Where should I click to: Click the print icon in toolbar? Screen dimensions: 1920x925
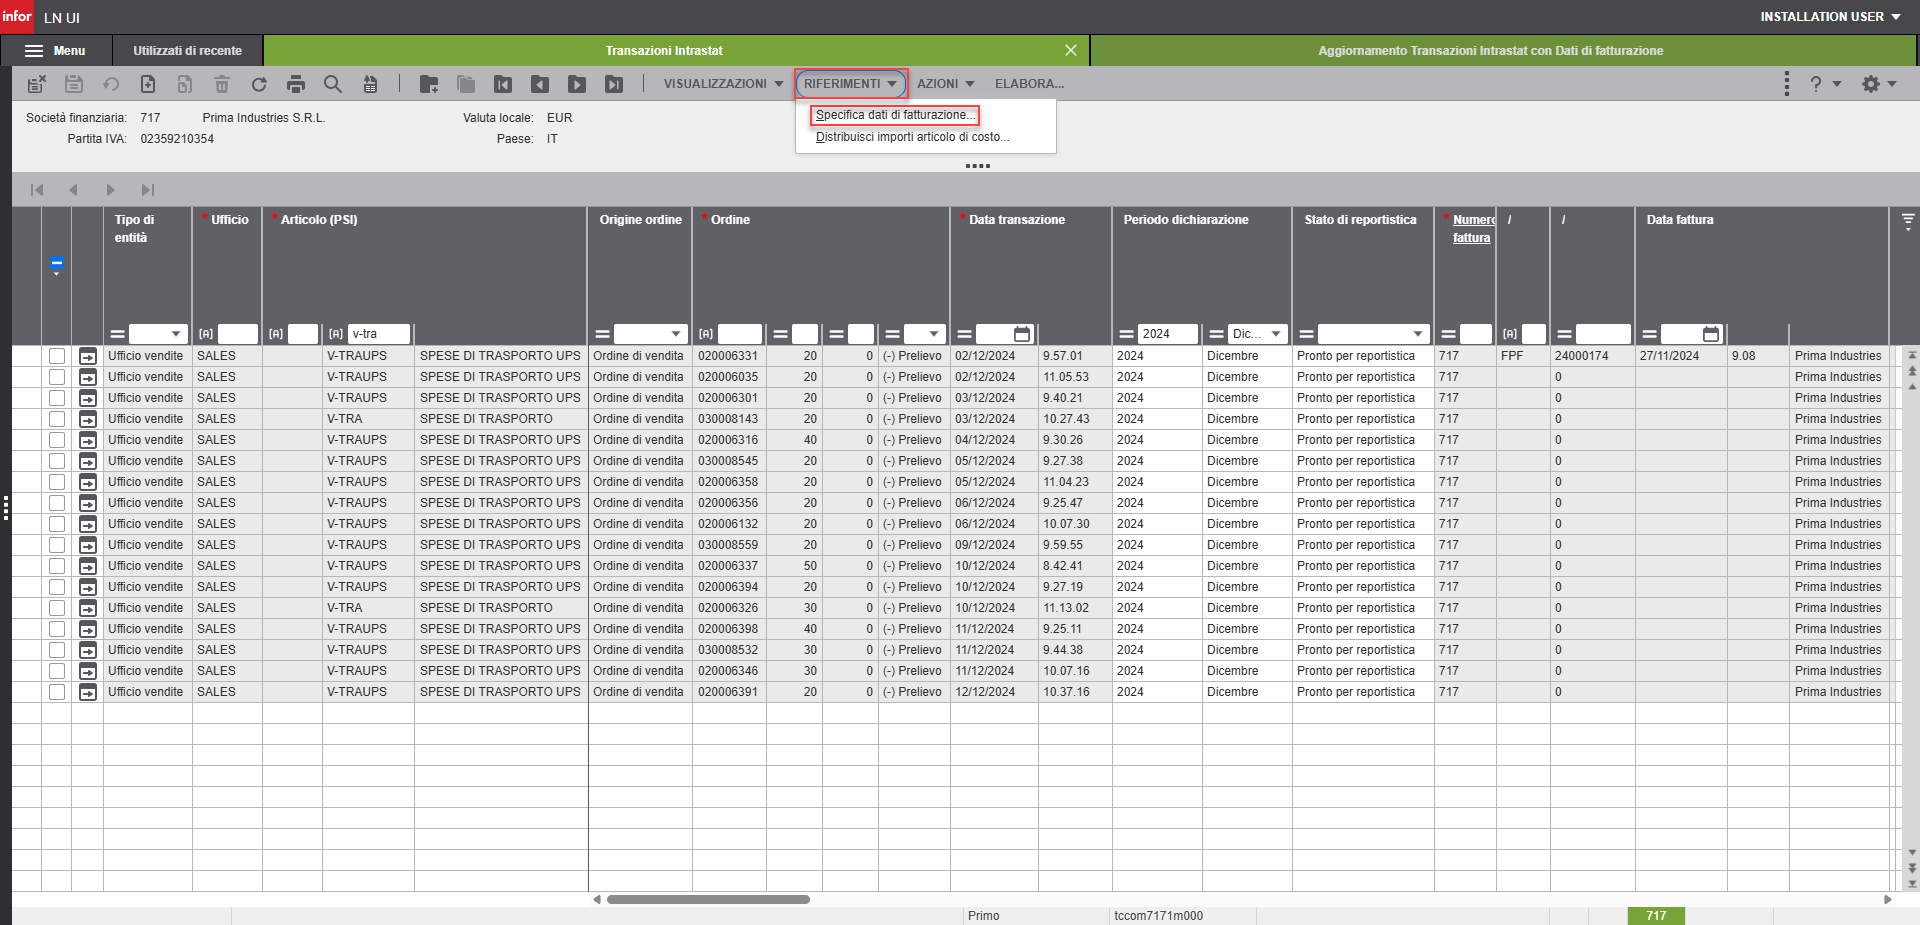coord(295,84)
